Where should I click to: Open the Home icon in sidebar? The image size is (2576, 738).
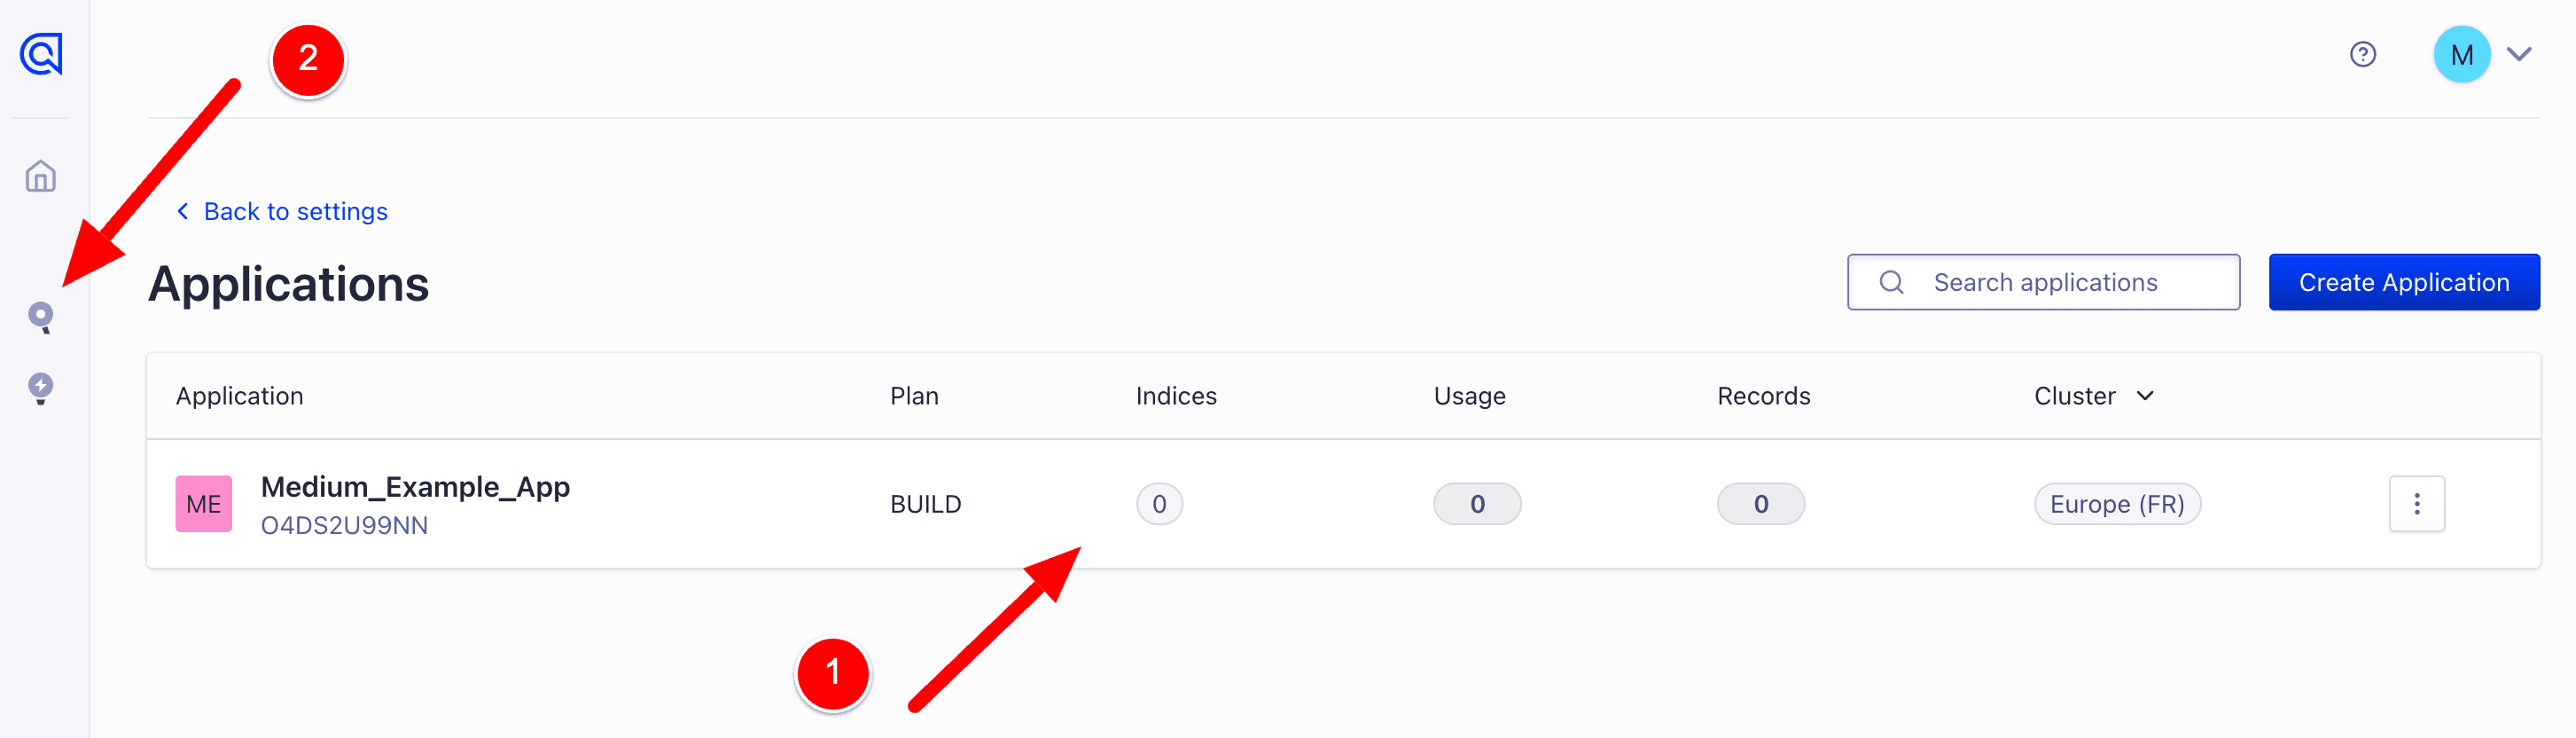coord(41,177)
